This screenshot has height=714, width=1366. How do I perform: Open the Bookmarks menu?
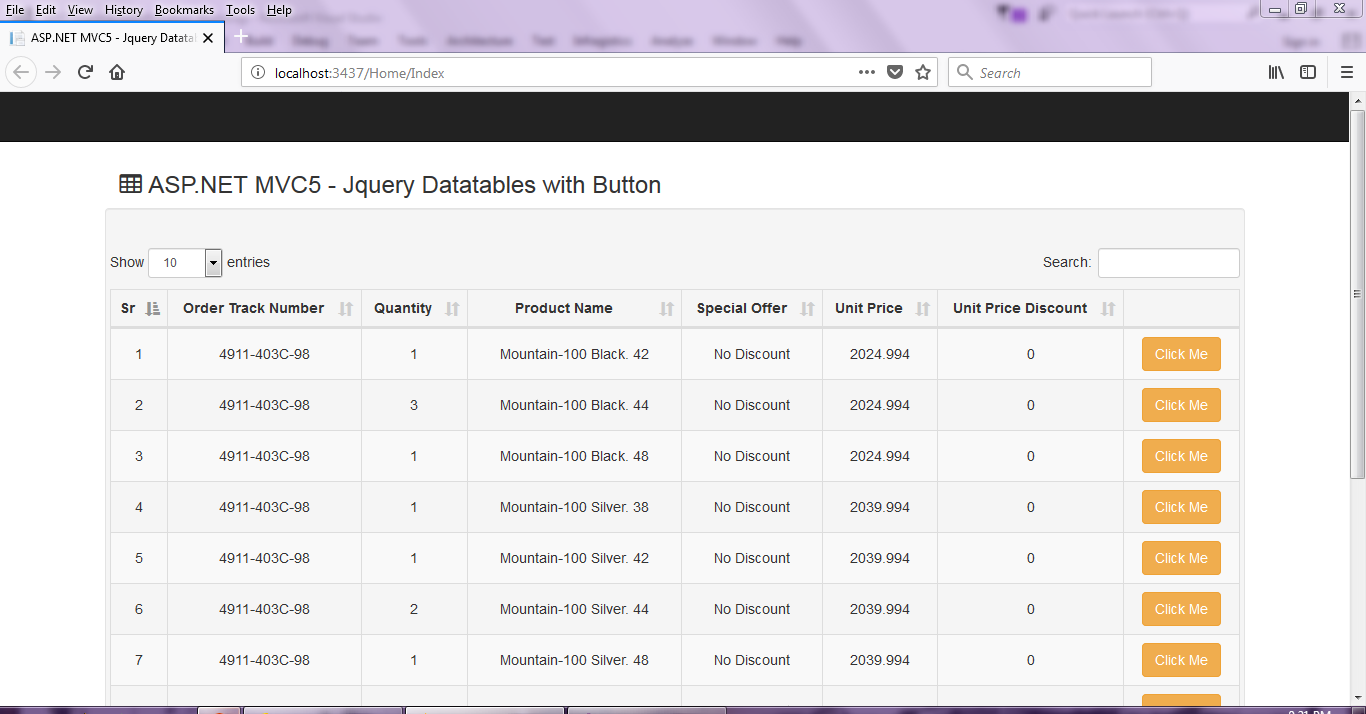(x=184, y=9)
